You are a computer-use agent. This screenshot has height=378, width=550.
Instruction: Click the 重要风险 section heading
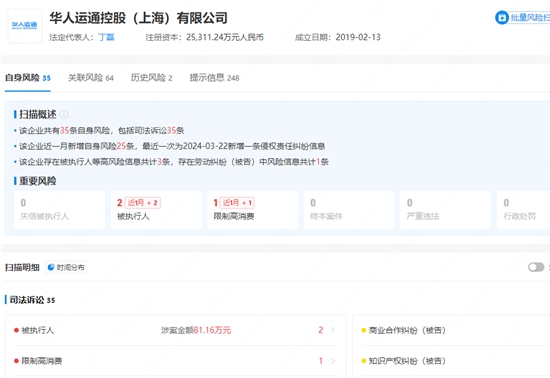(x=38, y=181)
